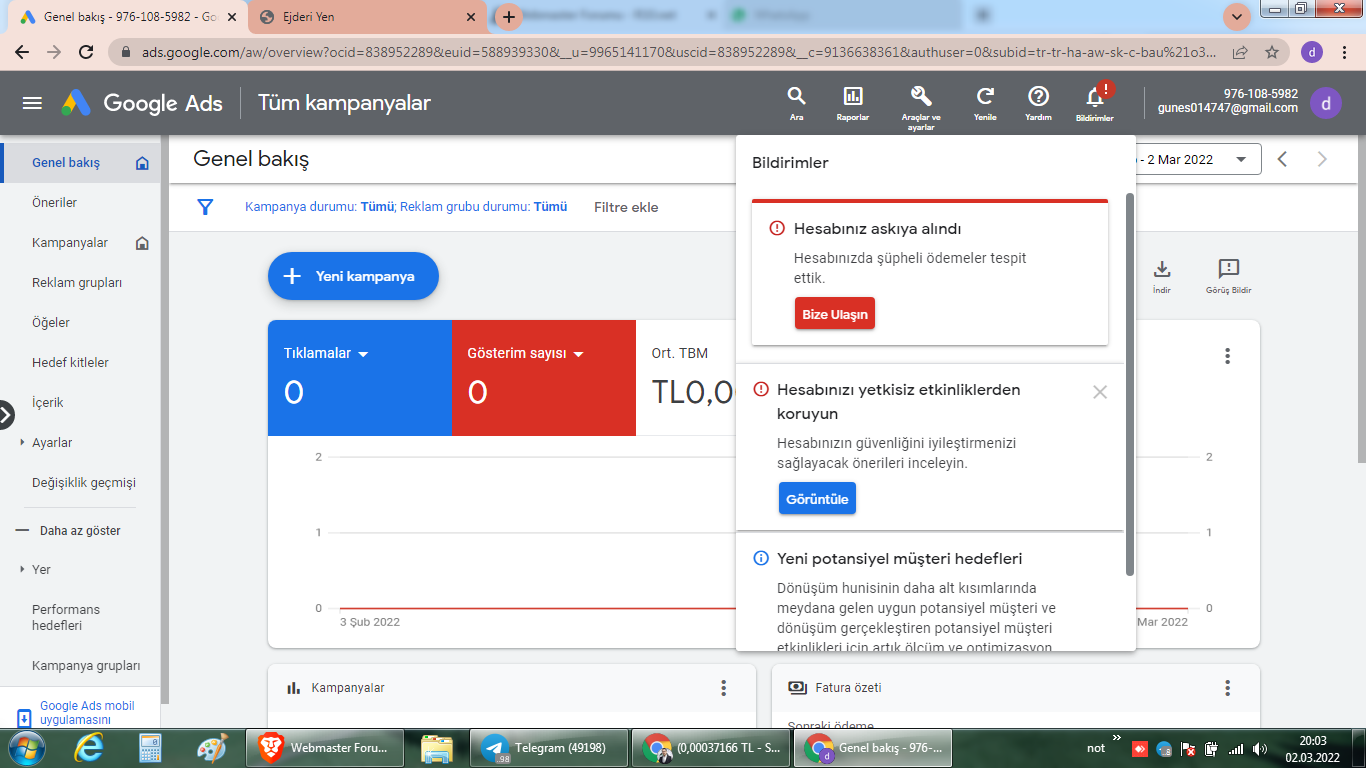Open Windows Start menu

coord(25,748)
